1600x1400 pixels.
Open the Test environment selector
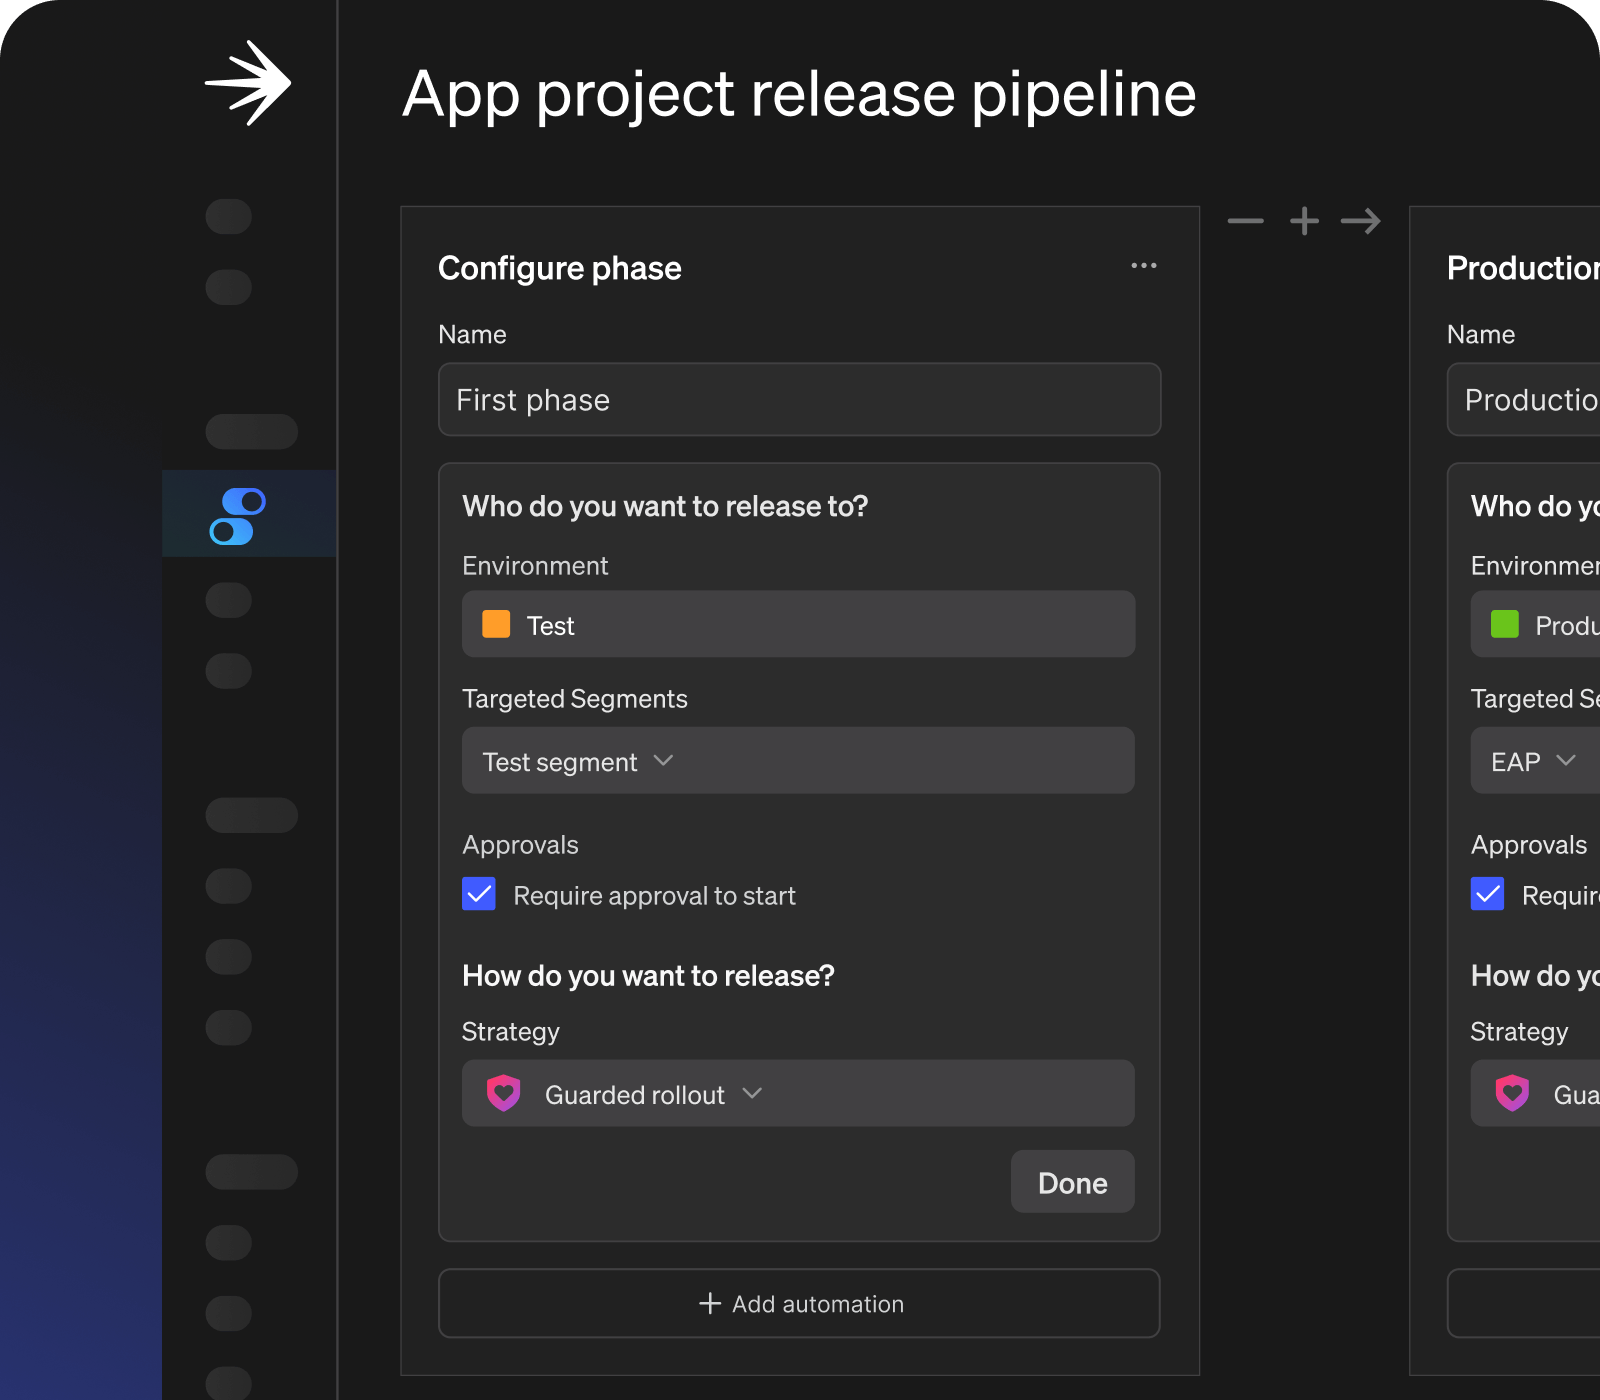(798, 624)
